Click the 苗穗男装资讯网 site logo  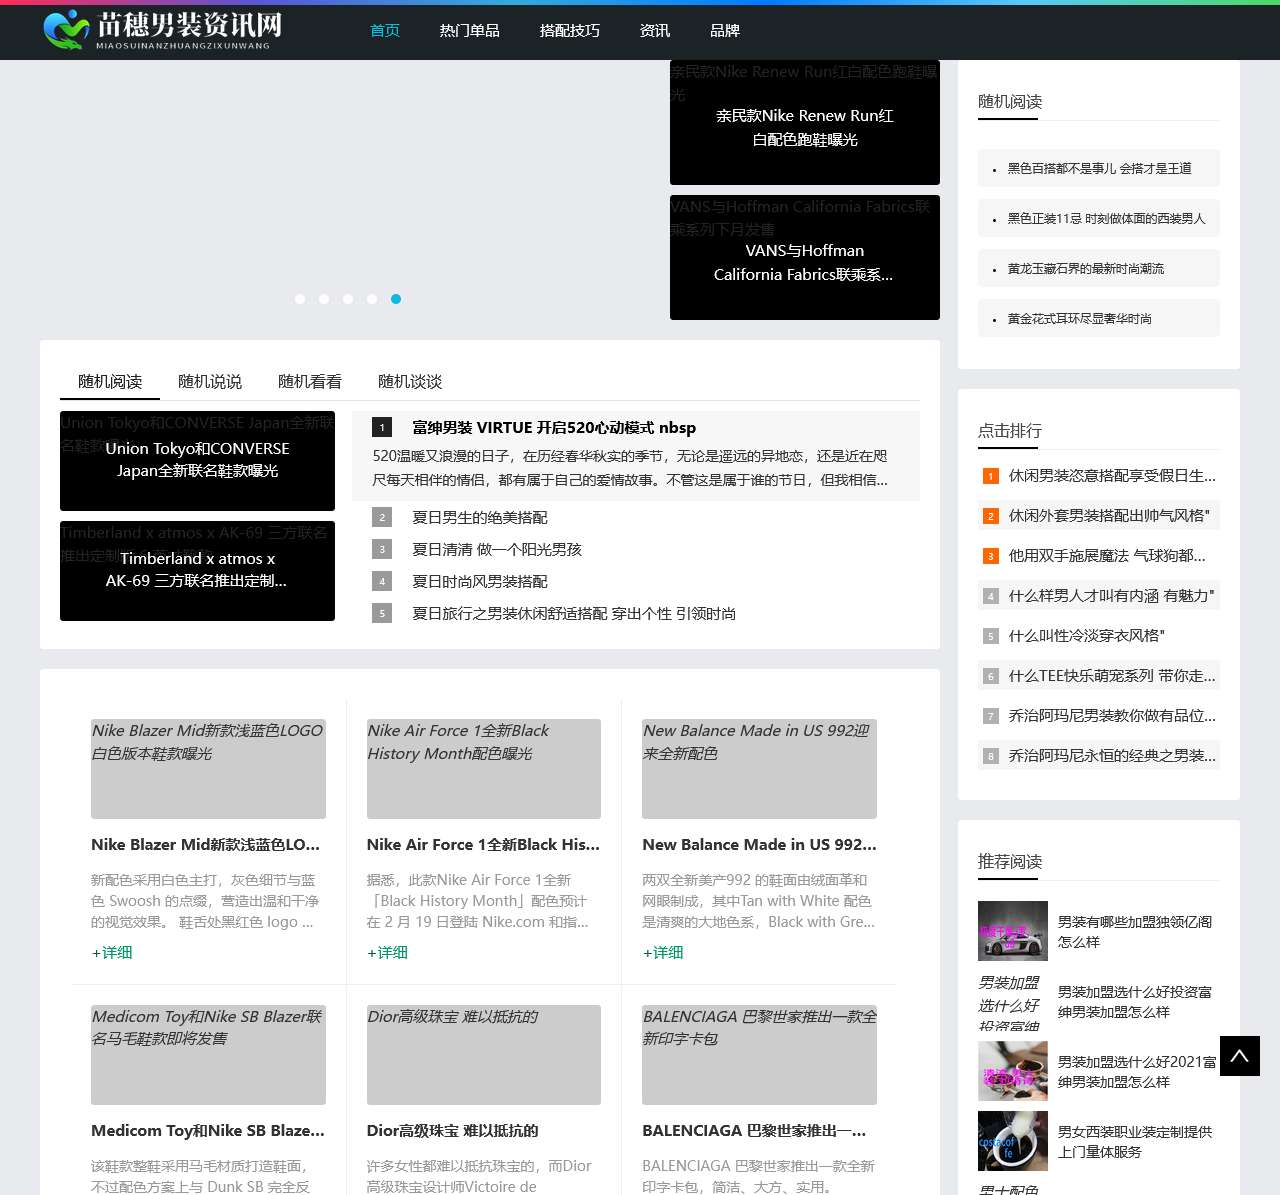pyautogui.click(x=163, y=30)
